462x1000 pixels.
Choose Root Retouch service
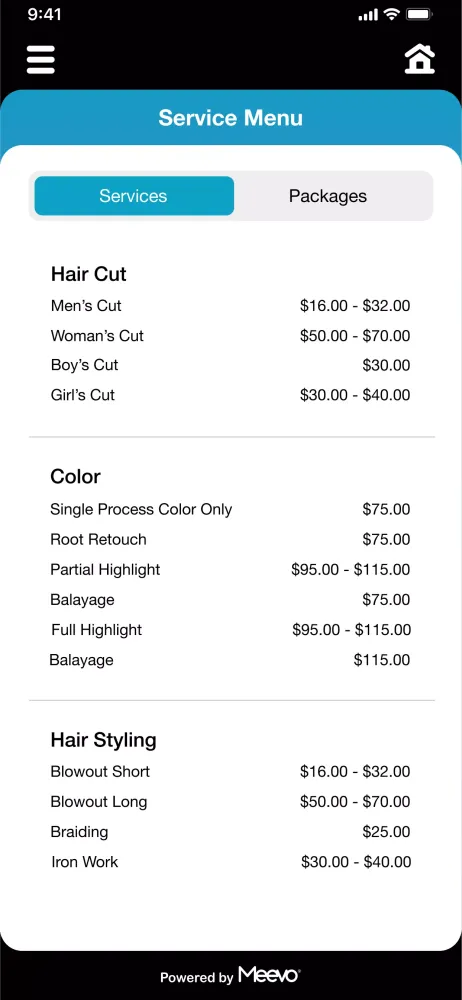tap(230, 540)
